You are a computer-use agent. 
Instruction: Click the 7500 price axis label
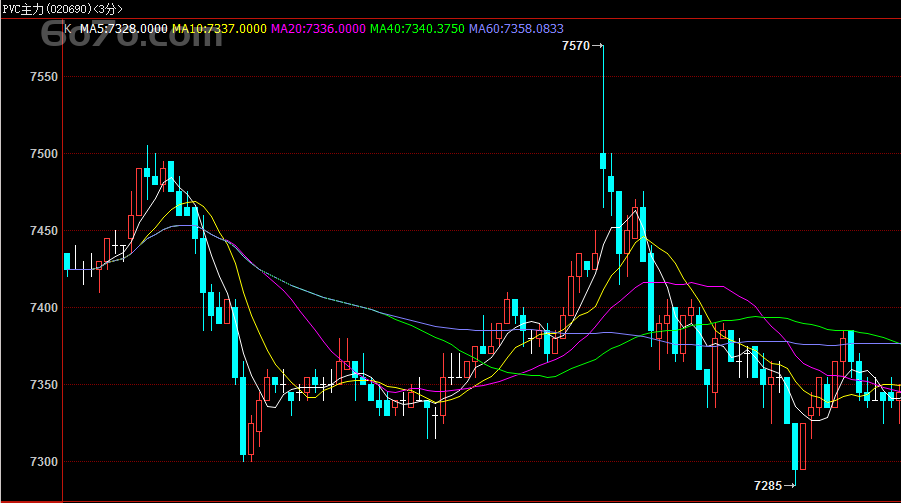point(44,154)
